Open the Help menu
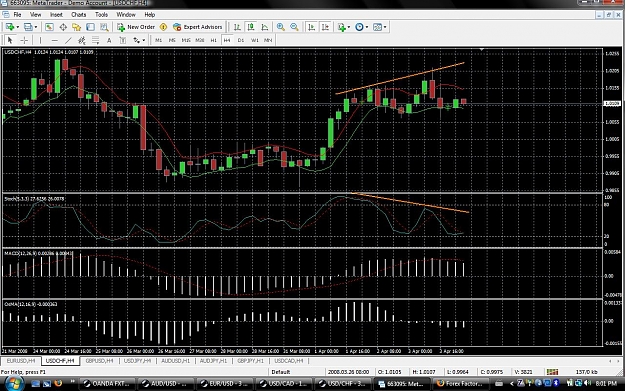625x391 pixels. (x=149, y=14)
